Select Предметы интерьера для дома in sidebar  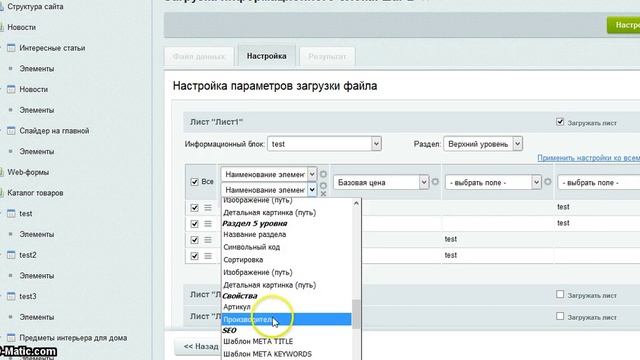point(73,338)
